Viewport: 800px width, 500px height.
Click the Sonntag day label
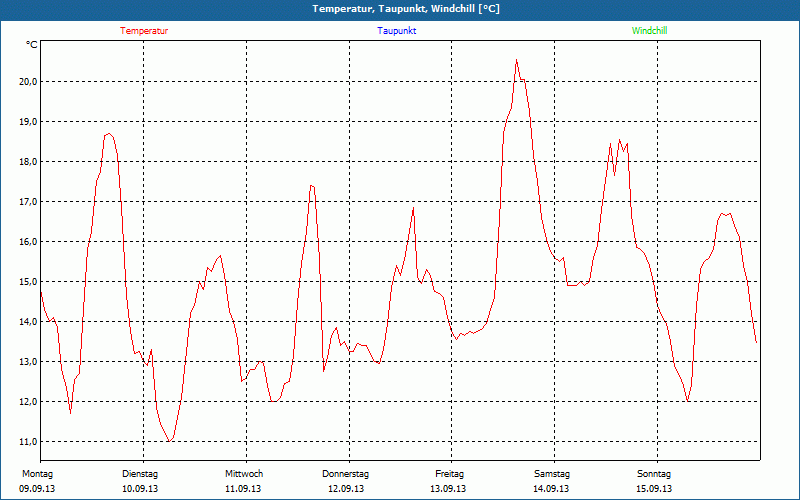click(654, 474)
